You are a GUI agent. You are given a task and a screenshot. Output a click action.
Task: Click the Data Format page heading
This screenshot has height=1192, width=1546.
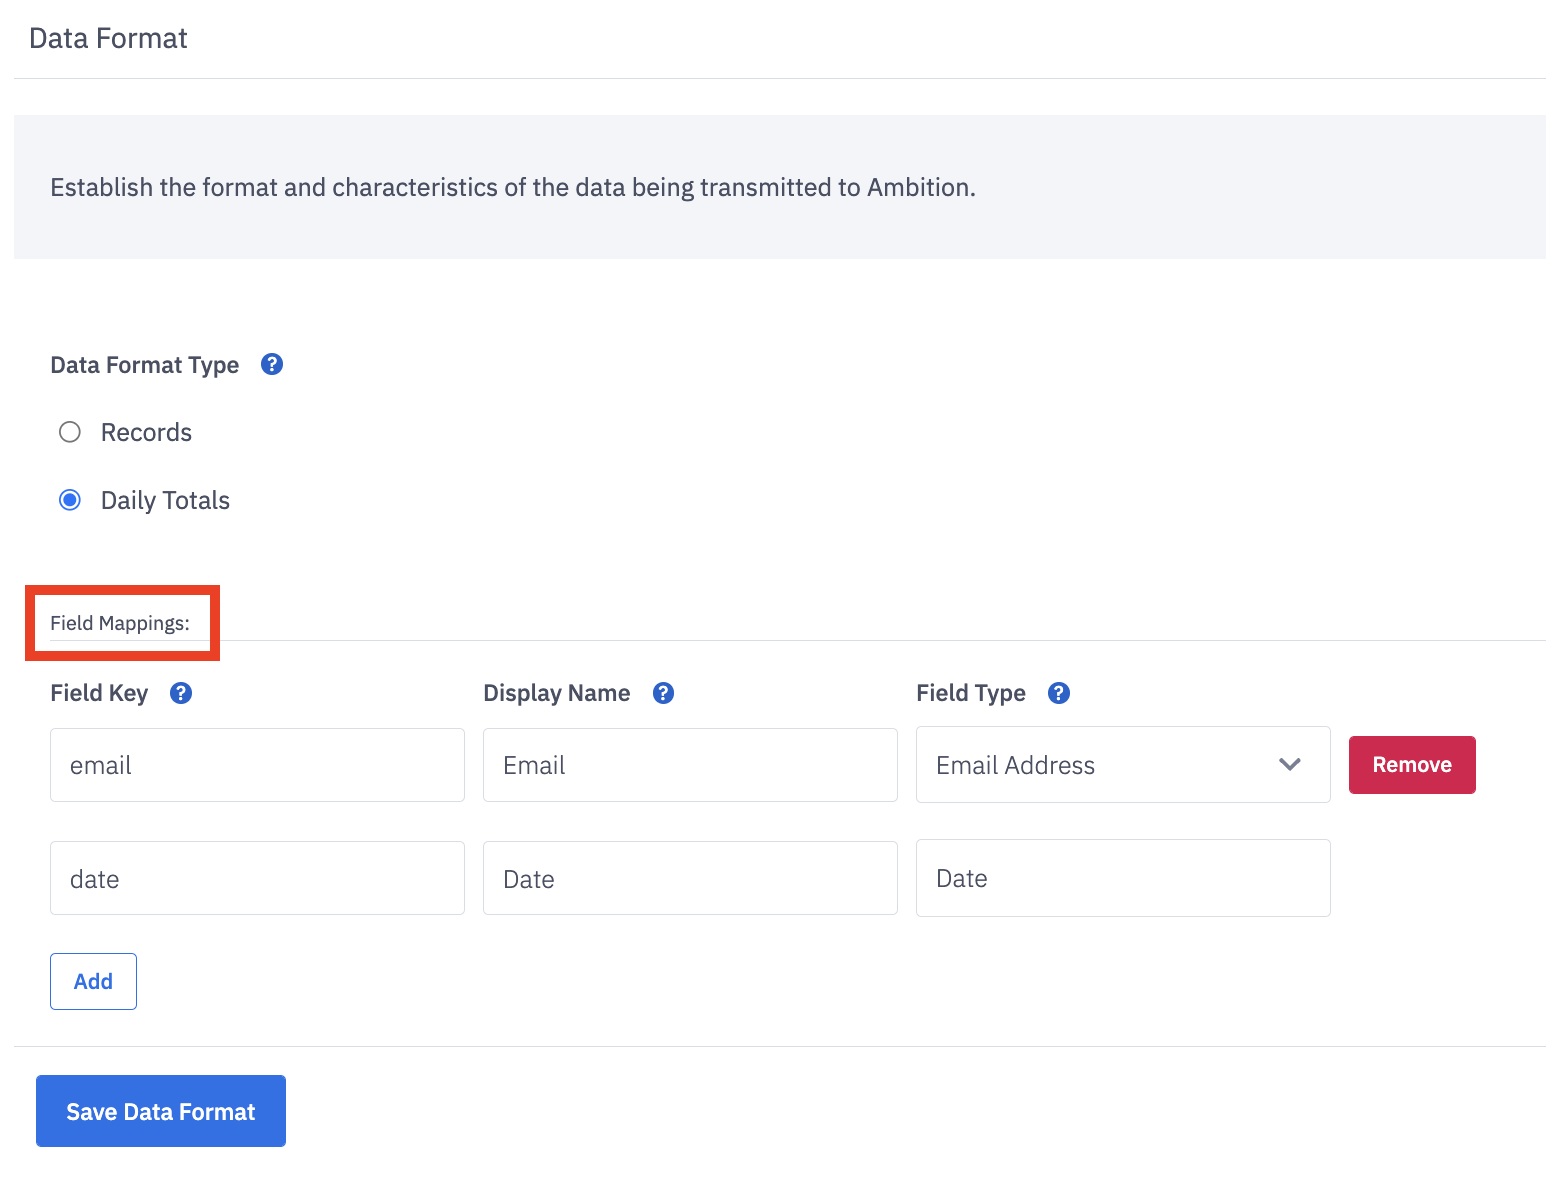pos(108,38)
